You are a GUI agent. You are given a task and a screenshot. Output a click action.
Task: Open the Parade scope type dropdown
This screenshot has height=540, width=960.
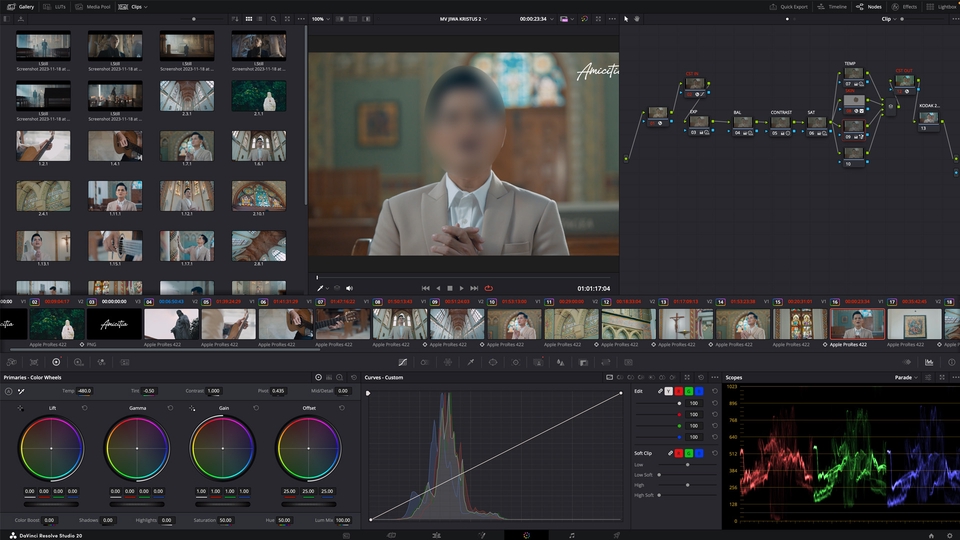coord(906,378)
